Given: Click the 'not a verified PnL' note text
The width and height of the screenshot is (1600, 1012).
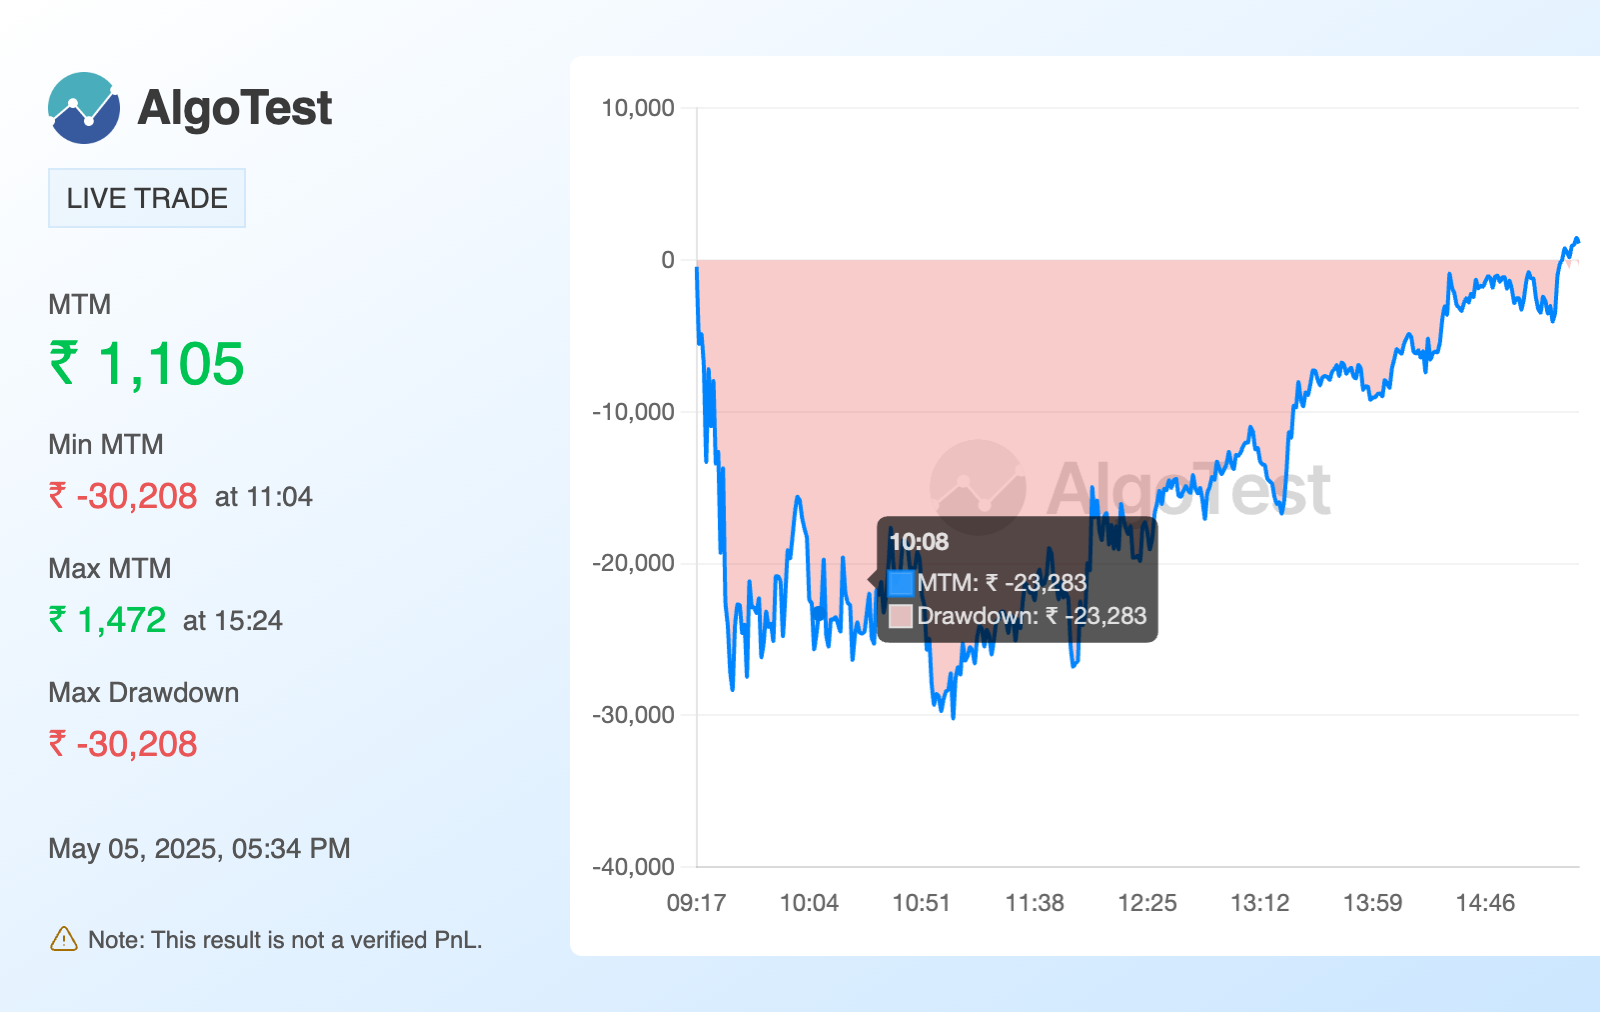Looking at the screenshot, I should (x=285, y=940).
